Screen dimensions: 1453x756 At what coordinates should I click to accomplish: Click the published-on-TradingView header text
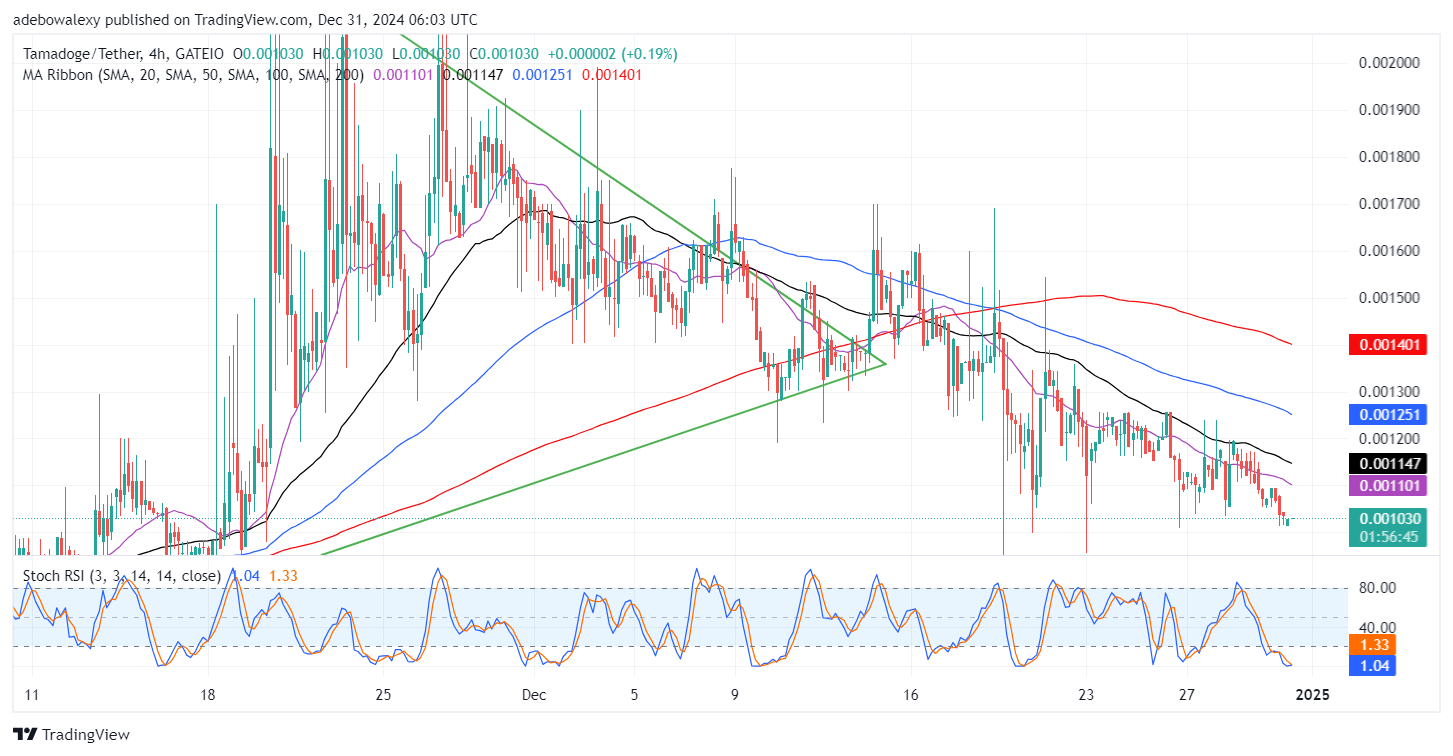pyautogui.click(x=246, y=19)
